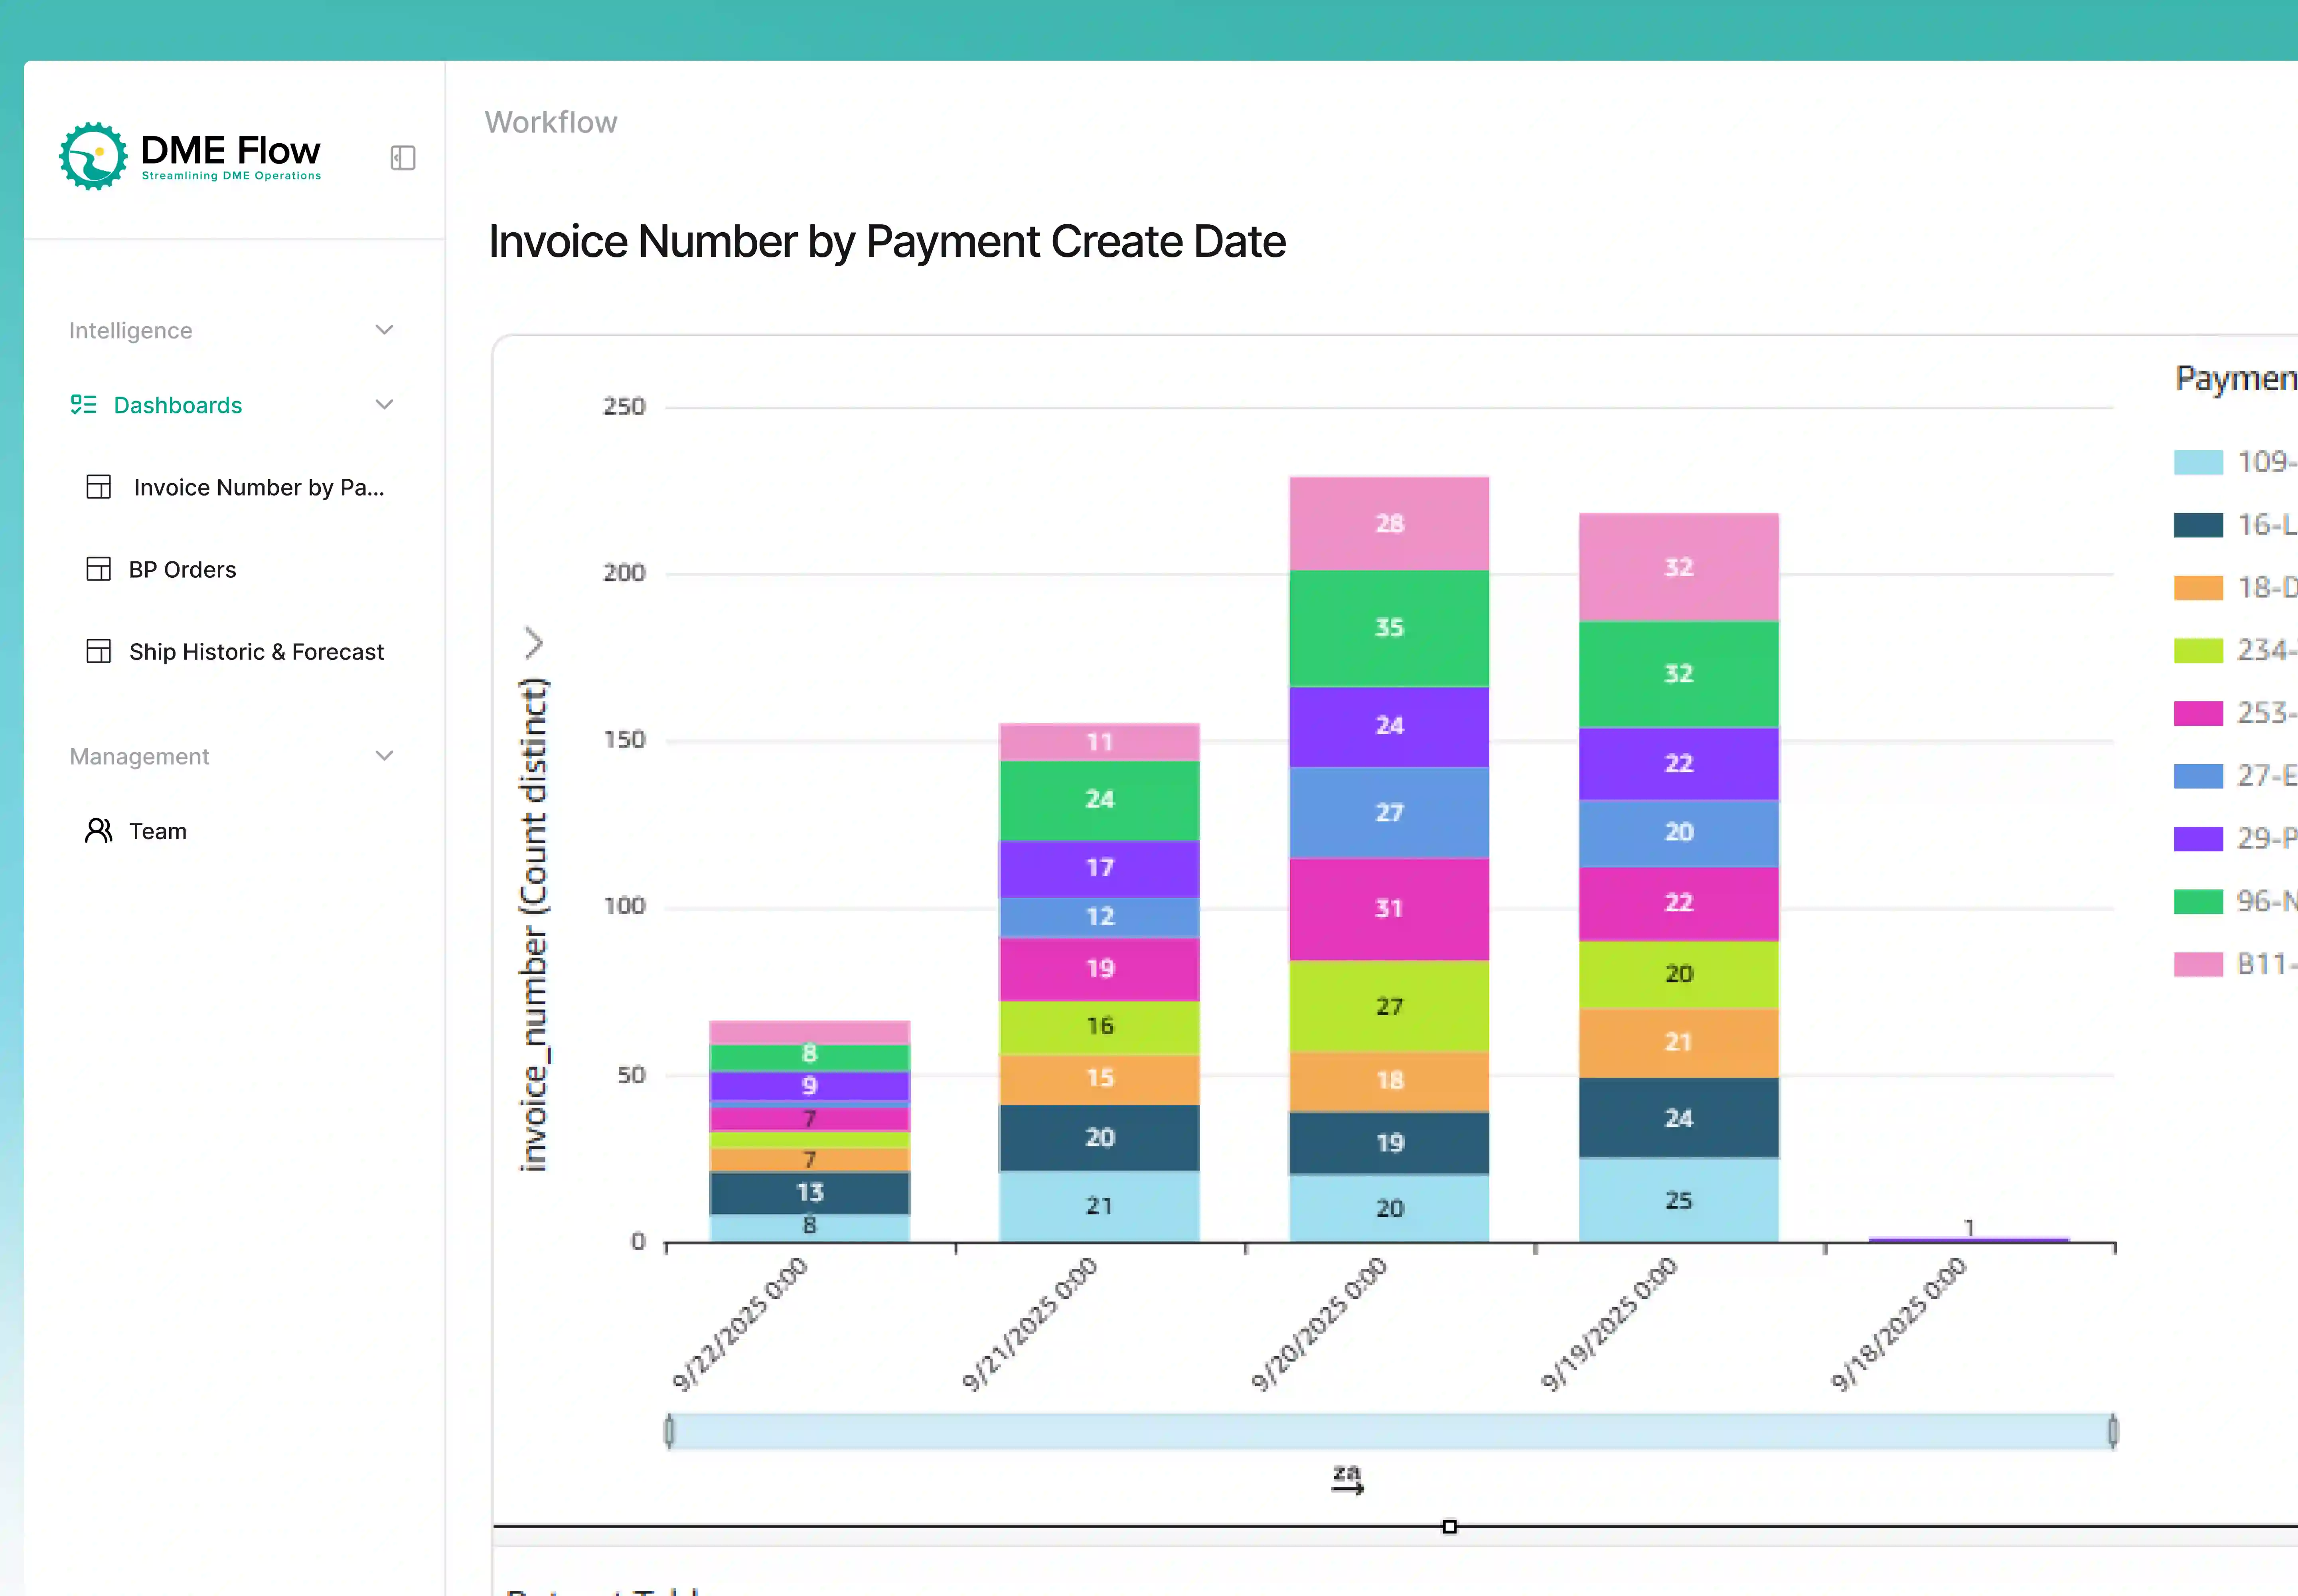Viewport: 2298px width, 1596px height.
Task: Collapse the Dashboards section chevron
Action: (384, 404)
